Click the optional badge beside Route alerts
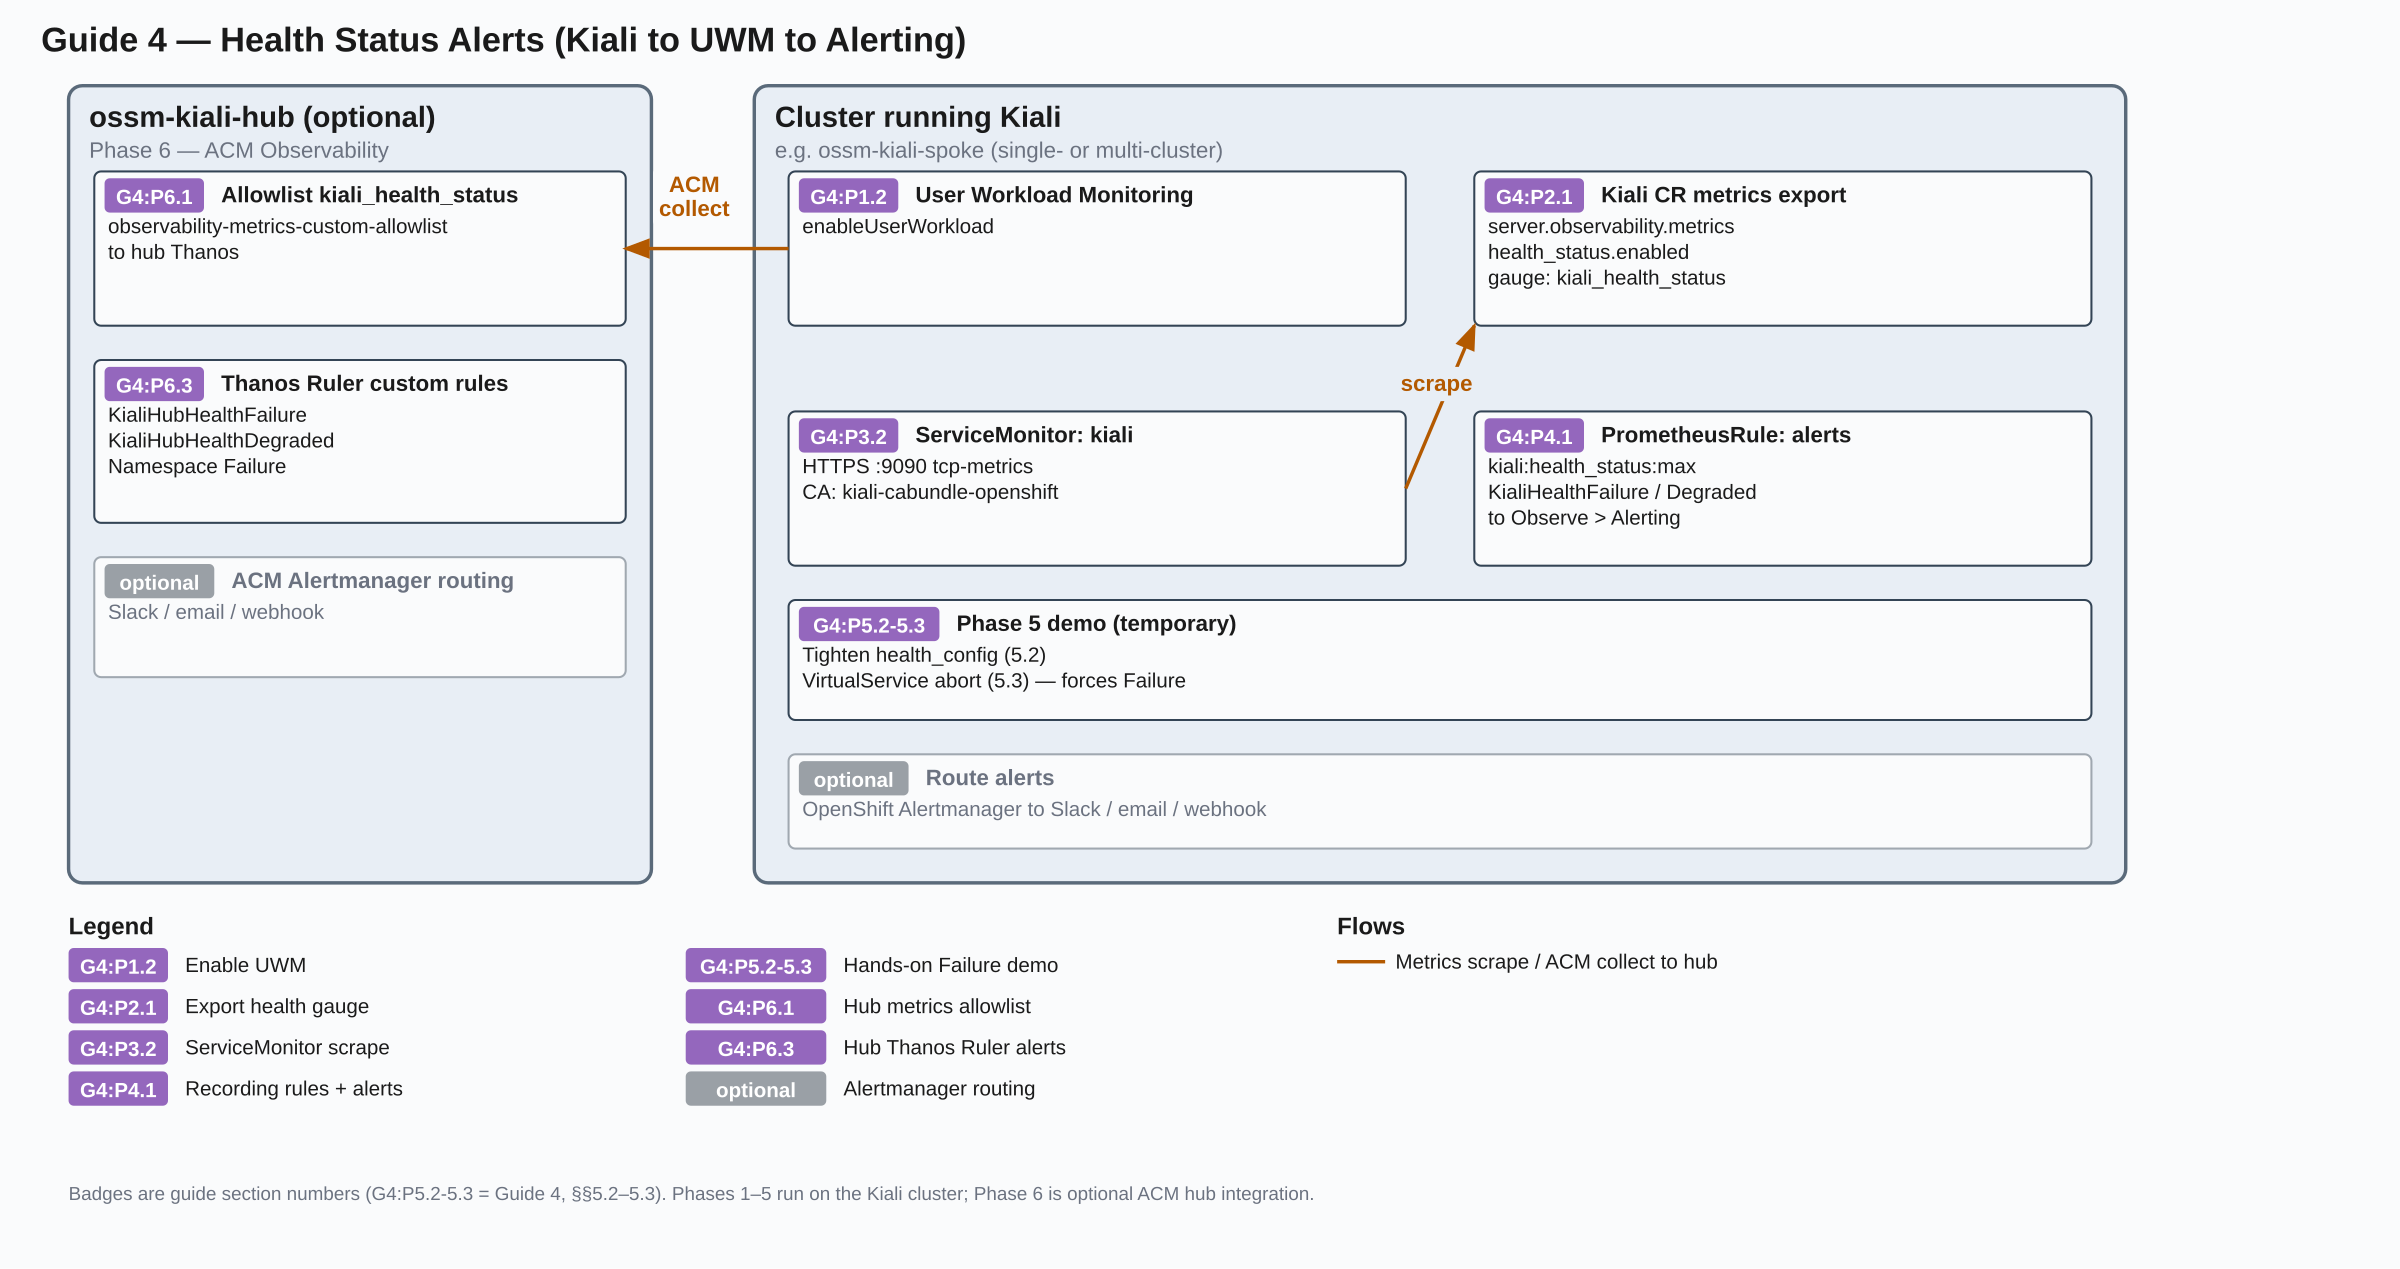The height and width of the screenshot is (1269, 2400). pyautogui.click(x=853, y=779)
